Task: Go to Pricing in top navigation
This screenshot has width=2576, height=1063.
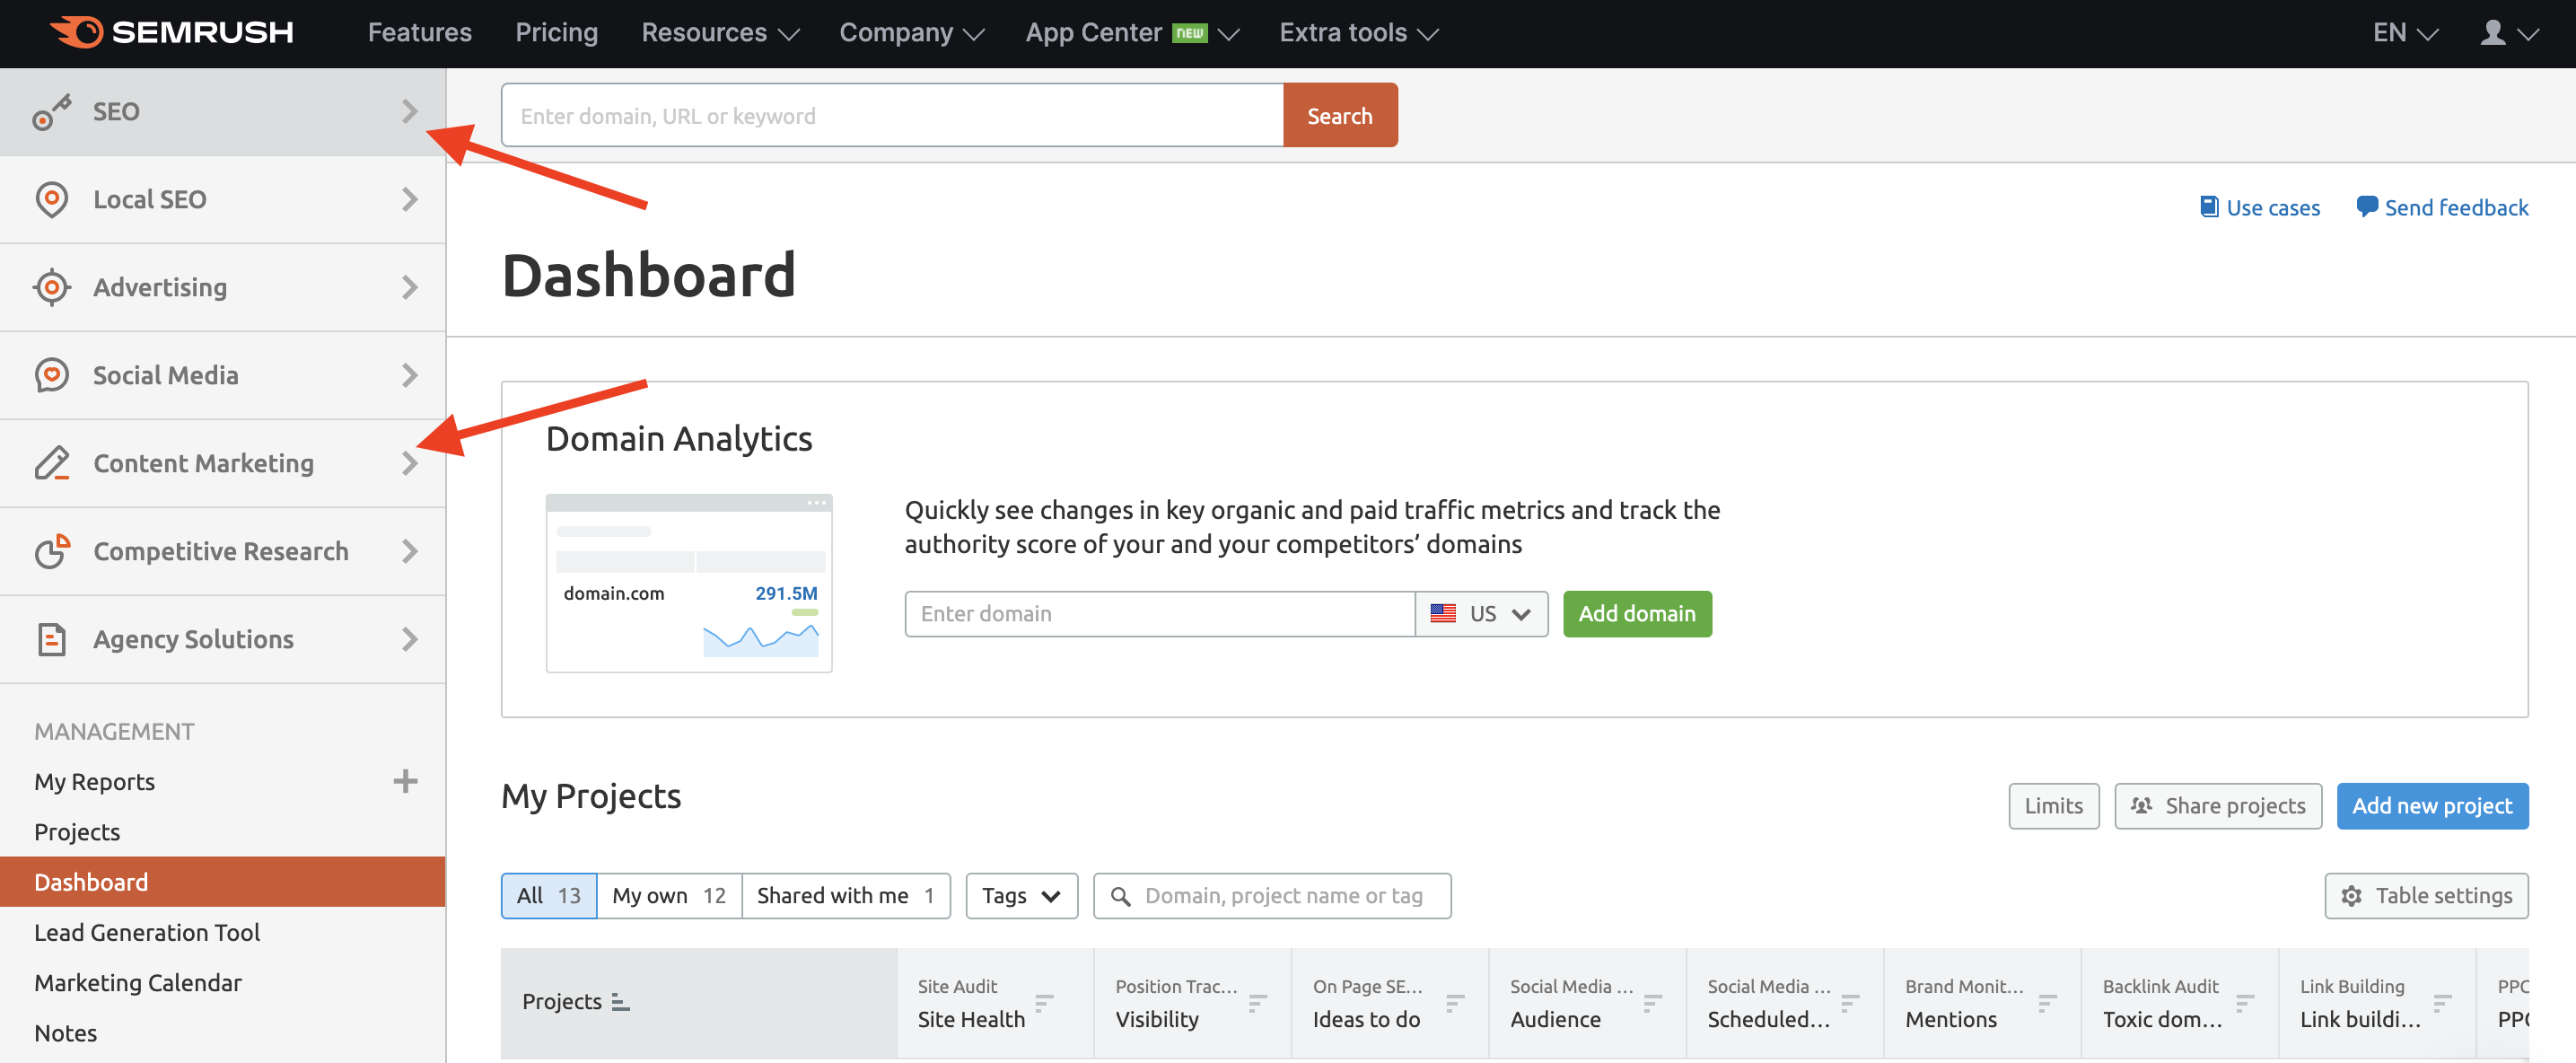Action: pyautogui.click(x=556, y=33)
